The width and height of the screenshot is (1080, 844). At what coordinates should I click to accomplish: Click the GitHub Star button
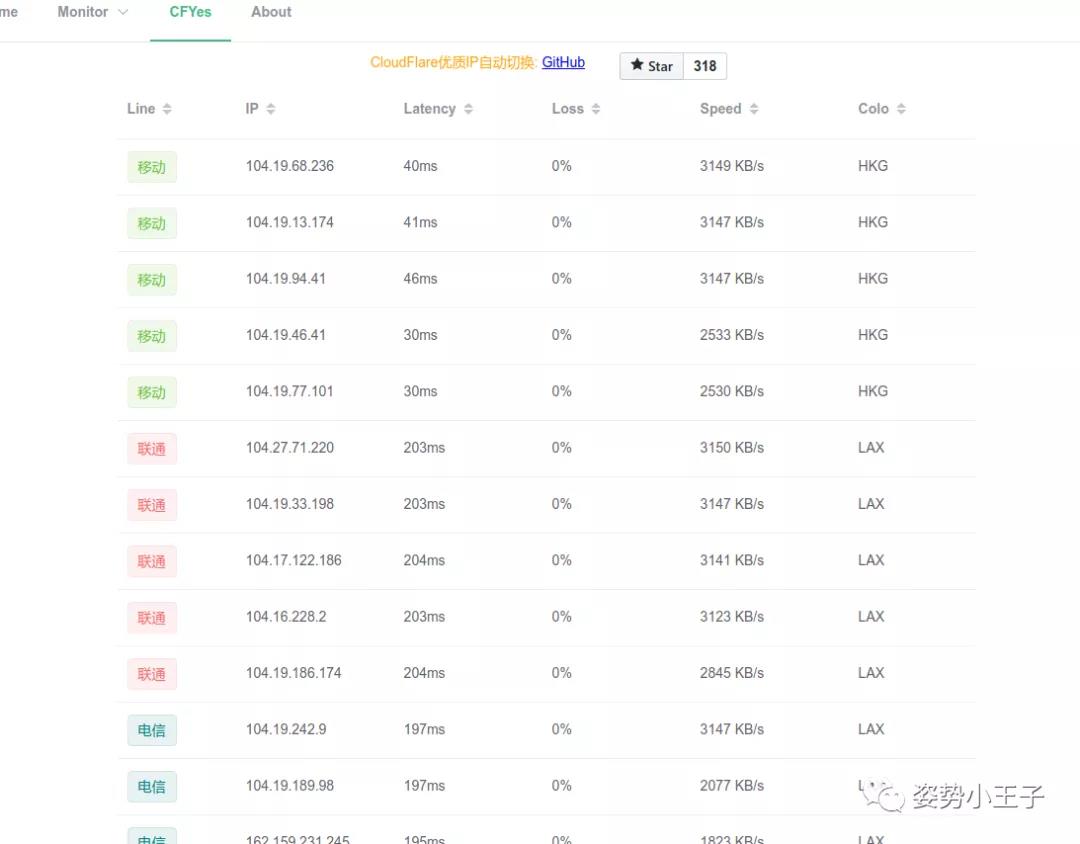click(x=652, y=66)
